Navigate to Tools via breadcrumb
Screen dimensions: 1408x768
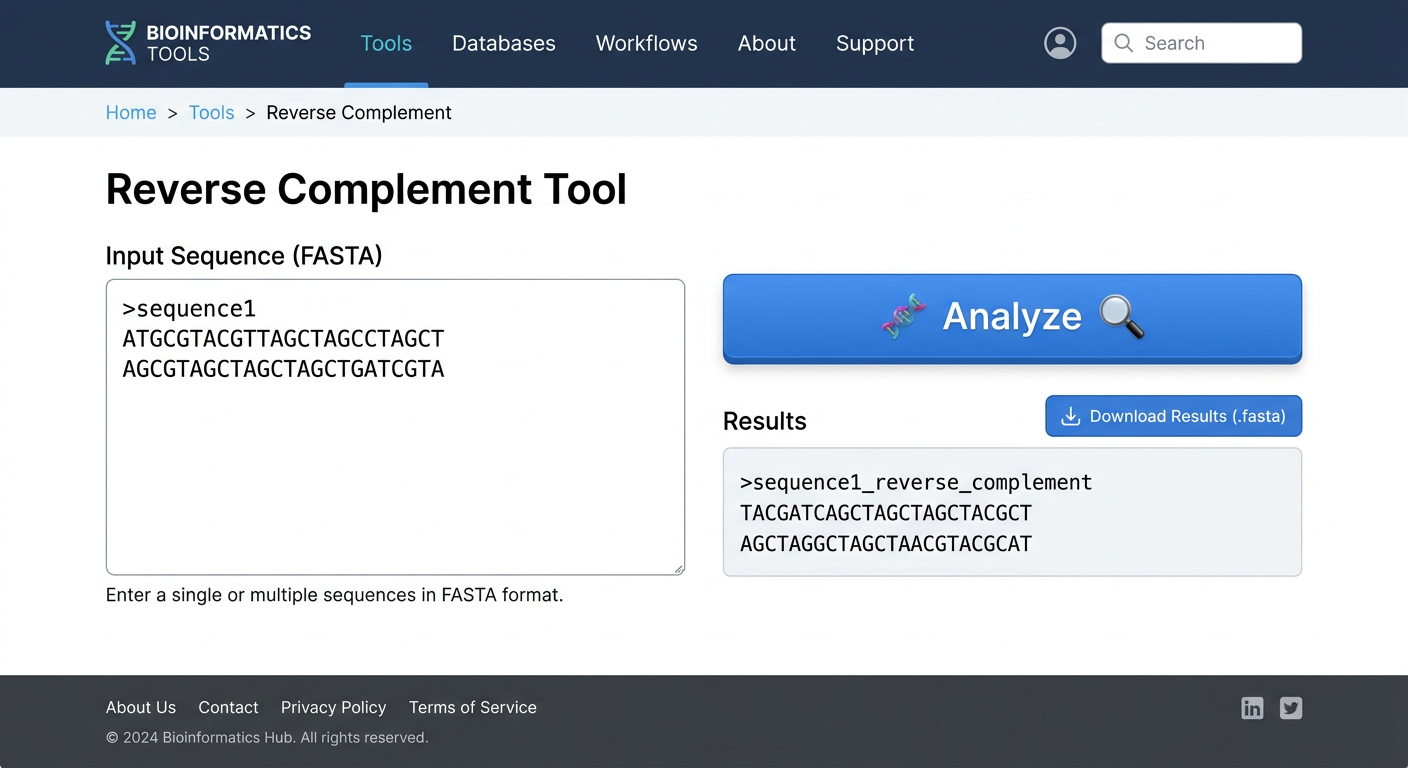[211, 113]
